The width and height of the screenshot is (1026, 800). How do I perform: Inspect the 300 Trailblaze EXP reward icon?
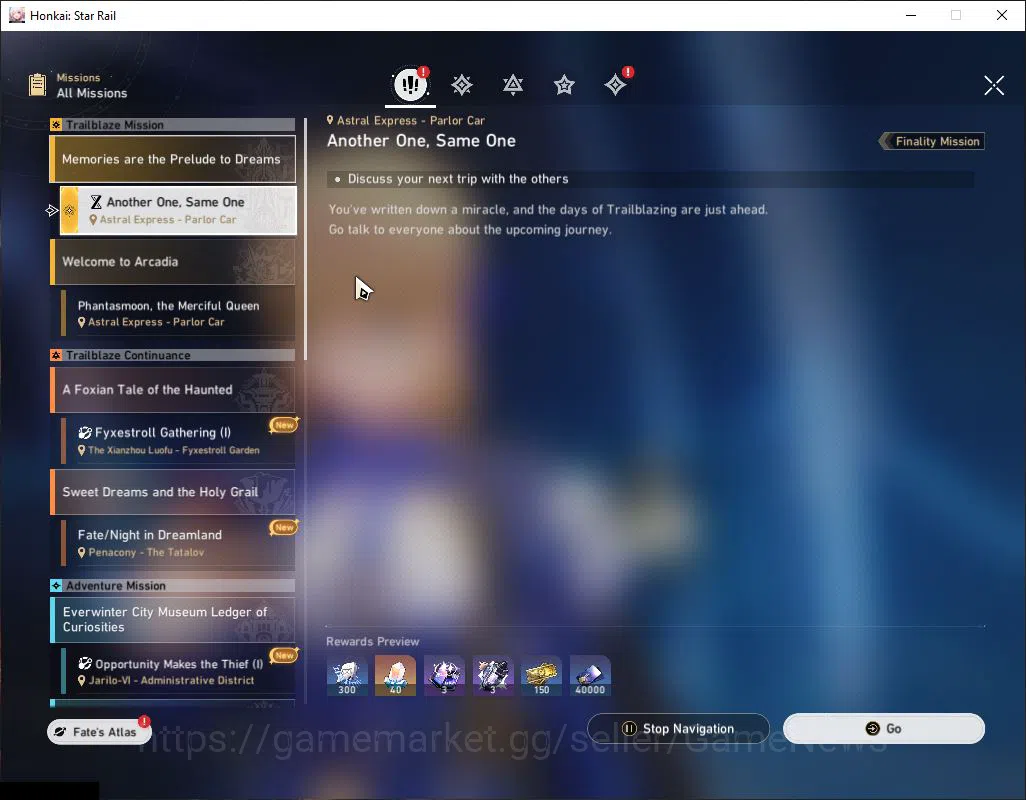click(x=347, y=676)
